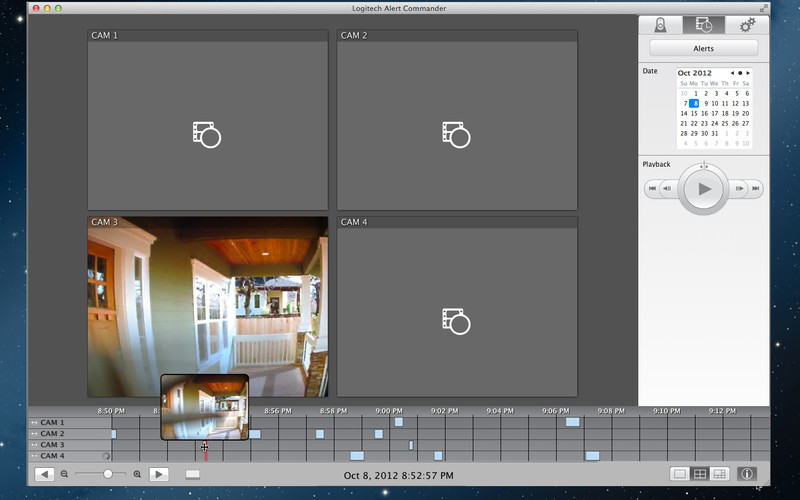Viewport: 800px width, 500px height.
Task: Skip to next recording clip
Action: (755, 188)
